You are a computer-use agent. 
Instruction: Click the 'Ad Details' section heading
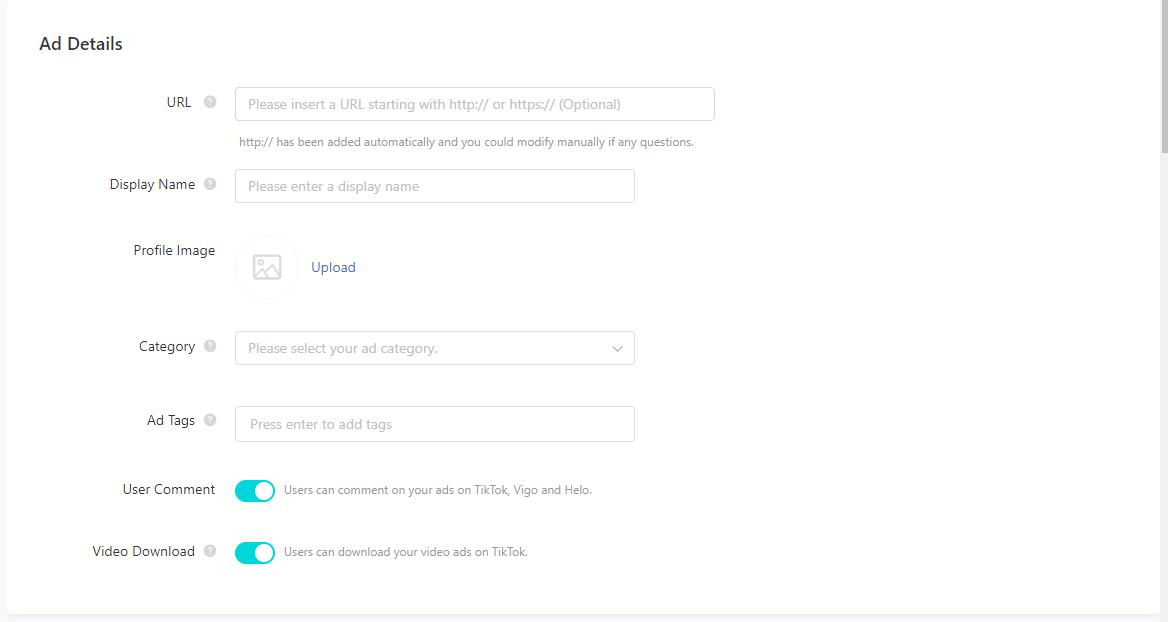coord(80,44)
